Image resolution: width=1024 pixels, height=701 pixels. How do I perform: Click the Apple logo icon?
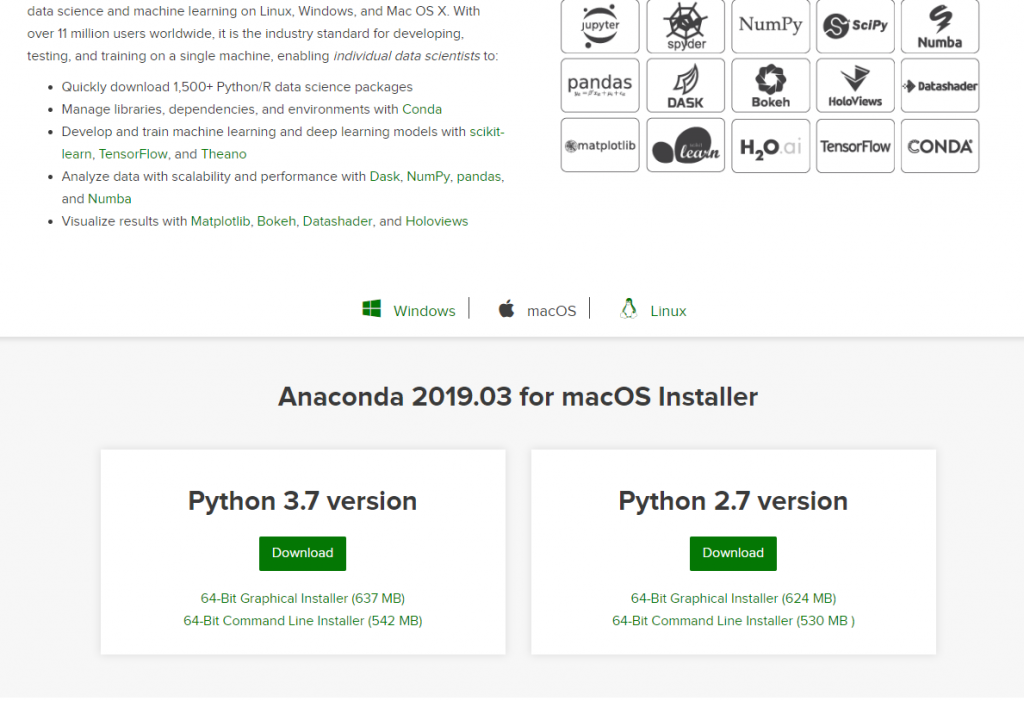[x=507, y=308]
